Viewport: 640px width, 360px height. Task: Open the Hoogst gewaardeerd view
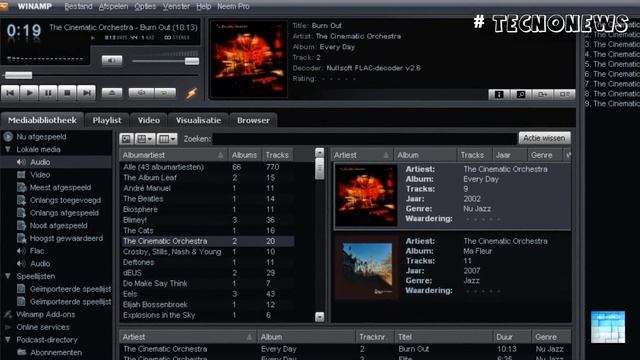pos(66,238)
